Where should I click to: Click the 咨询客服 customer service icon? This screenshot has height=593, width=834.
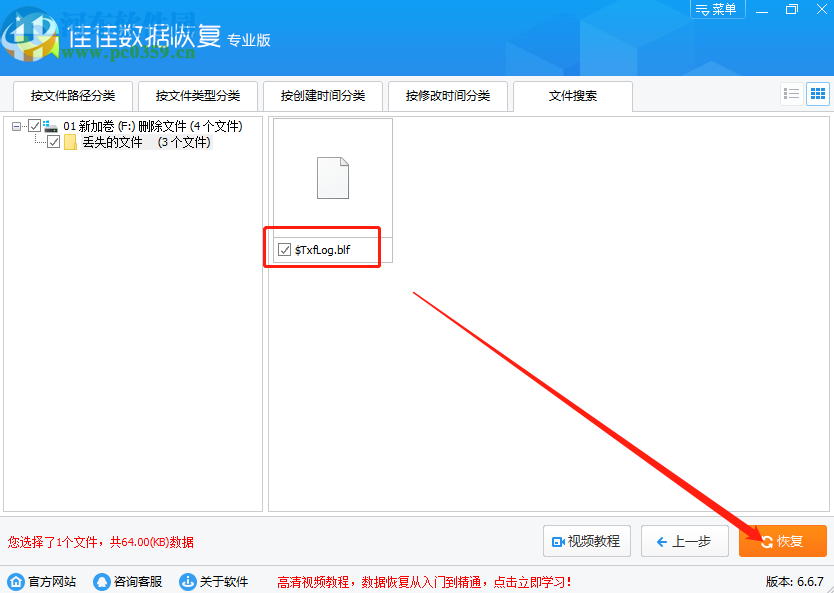(102, 580)
